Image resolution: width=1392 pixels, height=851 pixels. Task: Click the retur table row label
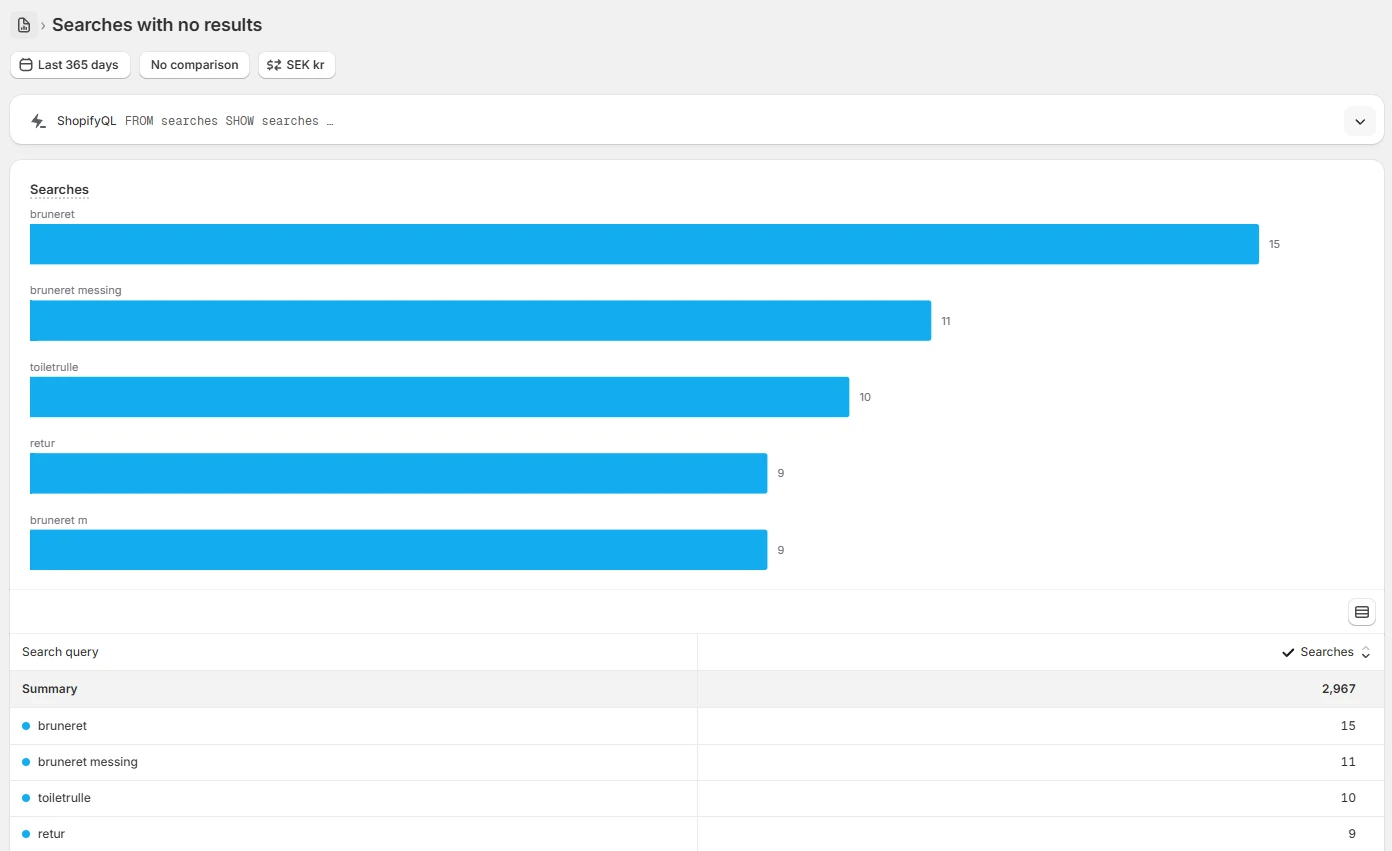[x=51, y=834]
